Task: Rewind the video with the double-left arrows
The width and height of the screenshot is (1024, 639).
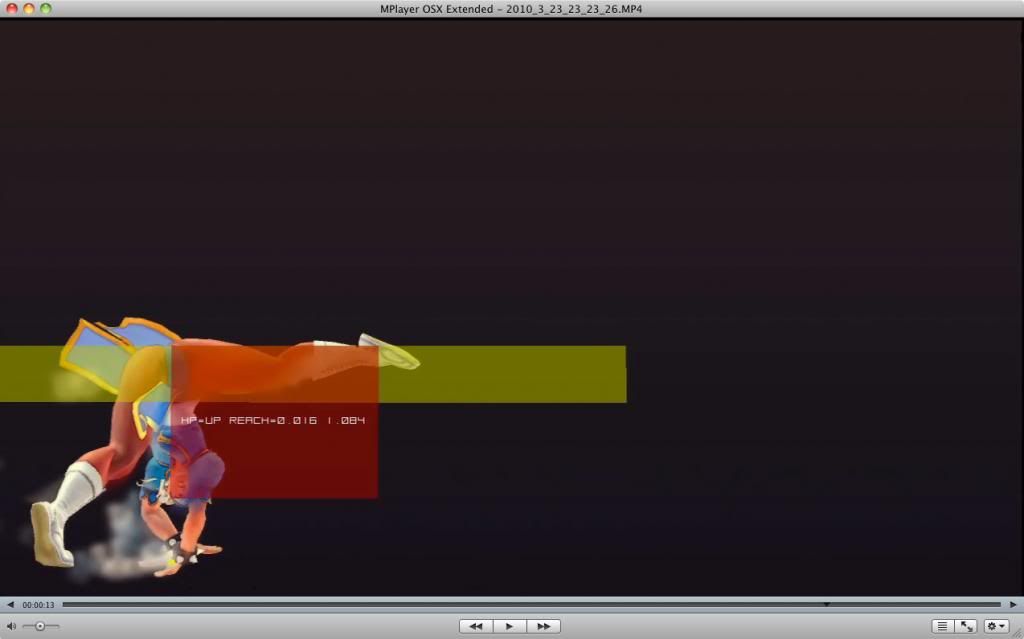Action: pos(476,626)
